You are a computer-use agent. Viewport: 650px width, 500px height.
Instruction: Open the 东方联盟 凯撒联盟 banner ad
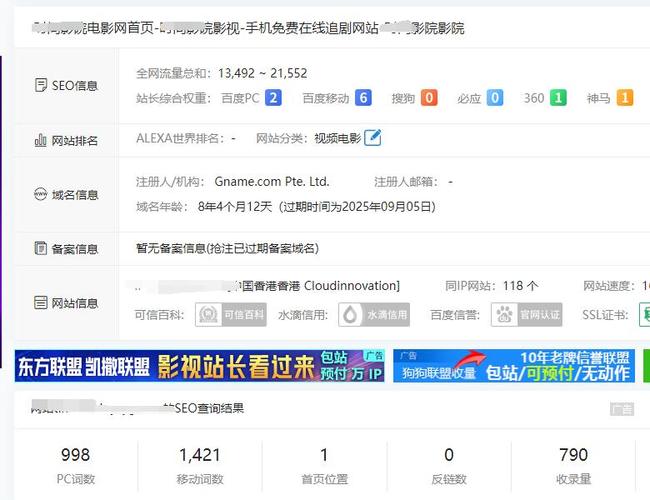coord(199,366)
